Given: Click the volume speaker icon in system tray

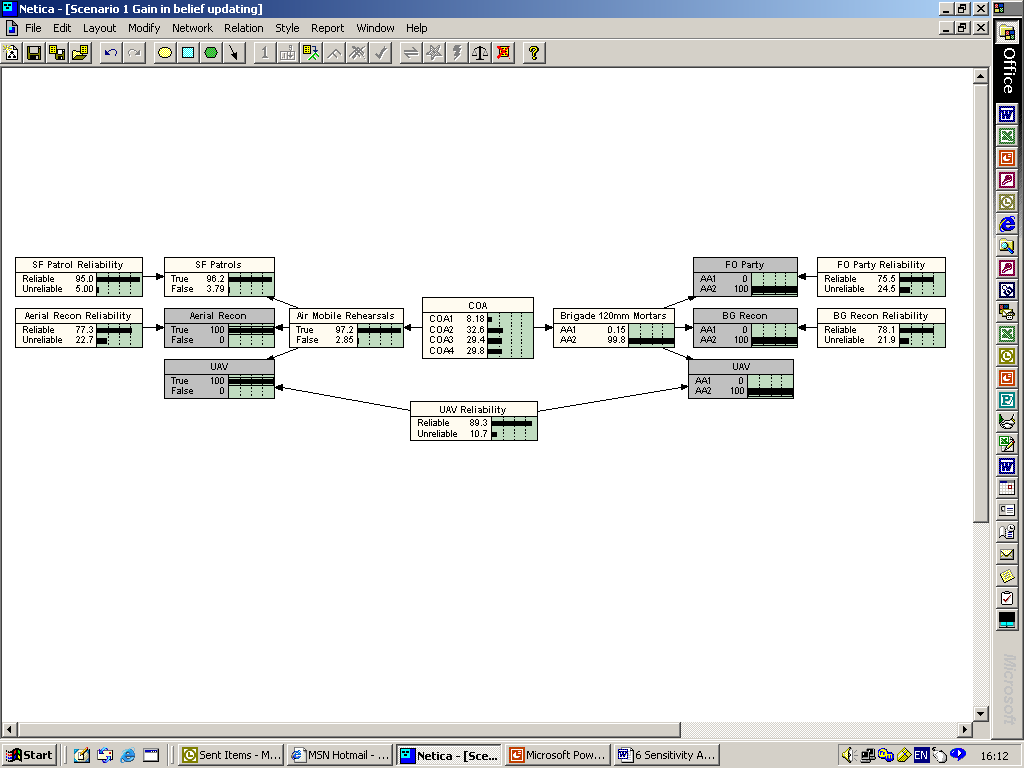Looking at the screenshot, I should [x=848, y=755].
